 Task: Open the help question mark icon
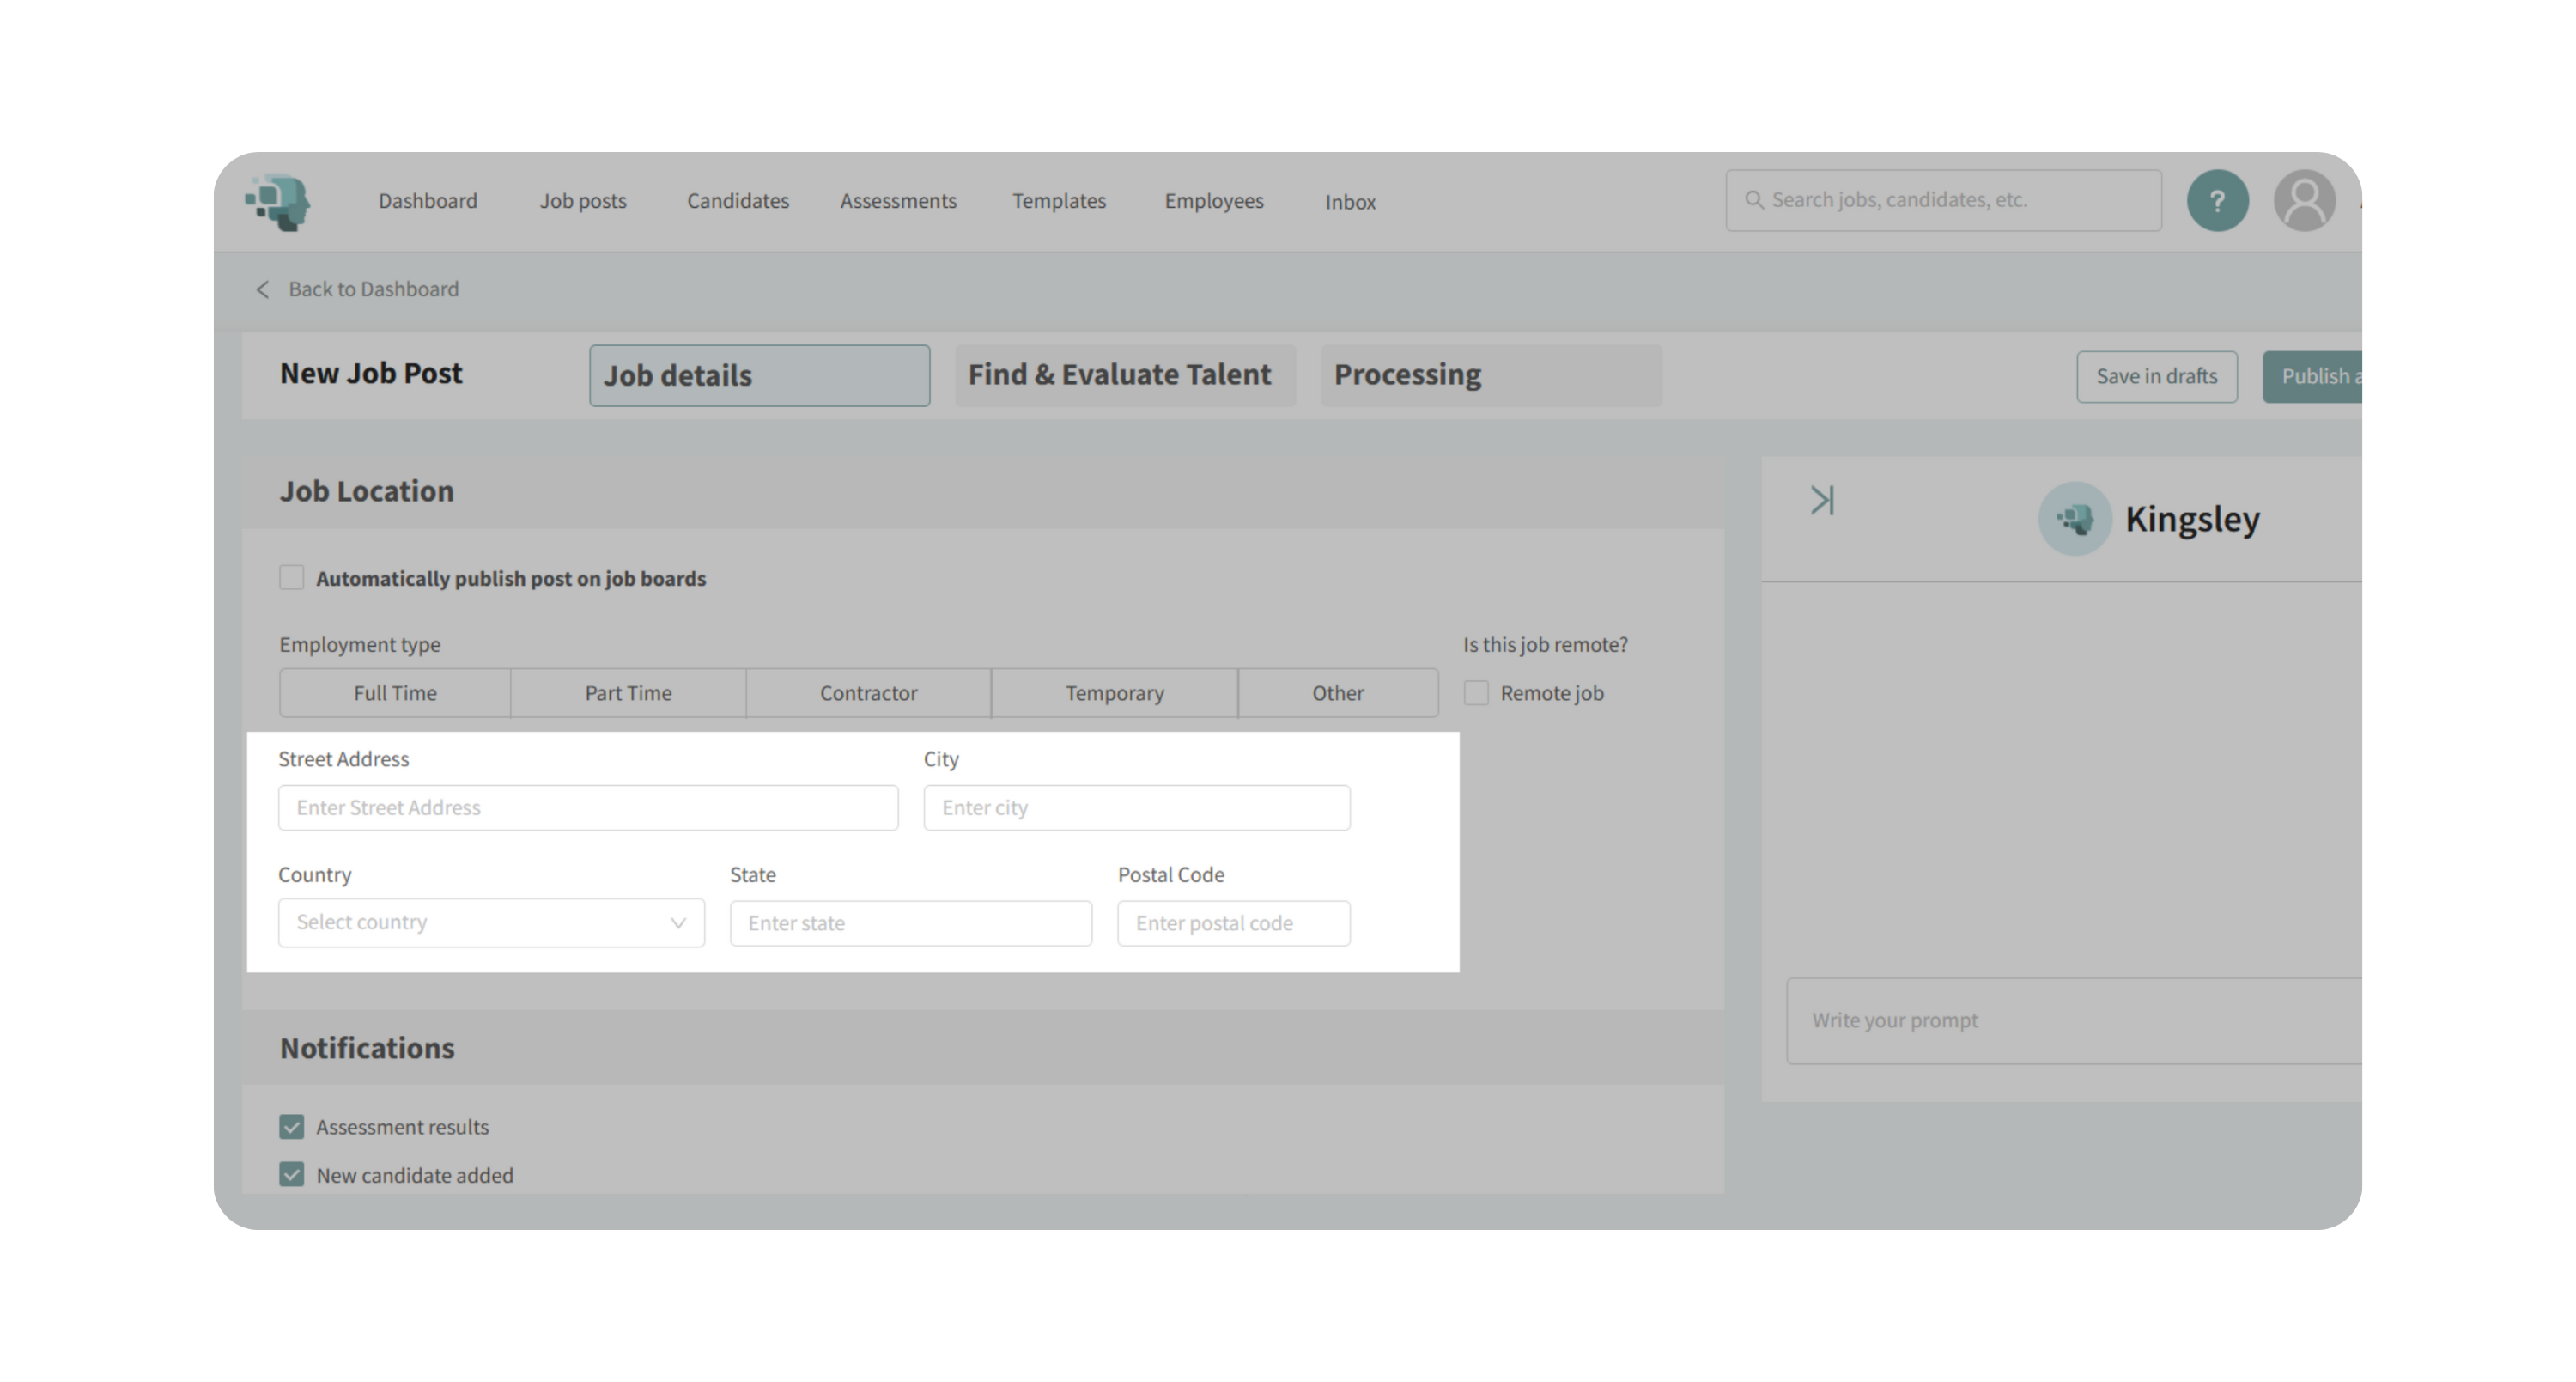[x=2217, y=201]
